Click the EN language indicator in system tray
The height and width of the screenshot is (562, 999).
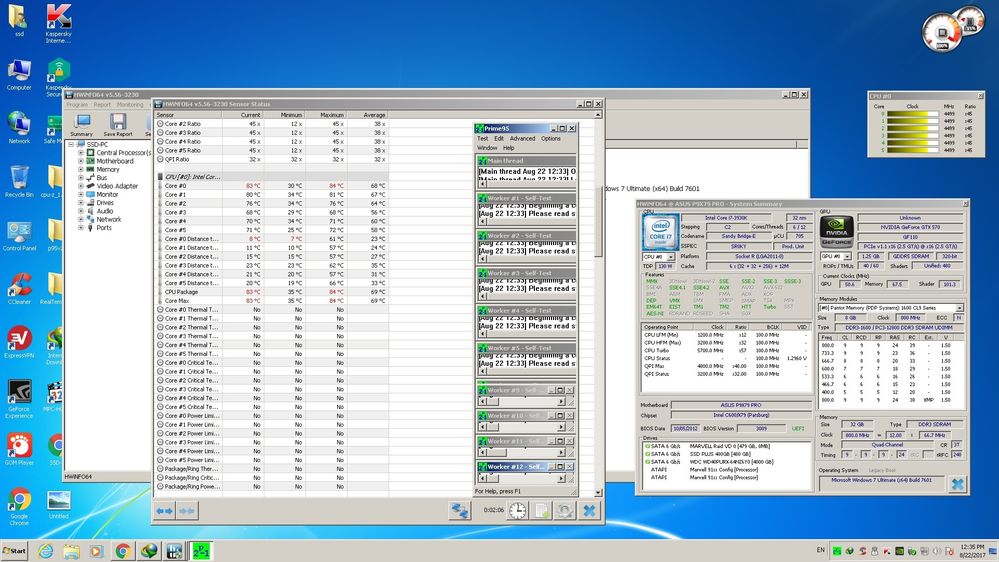[x=821, y=550]
